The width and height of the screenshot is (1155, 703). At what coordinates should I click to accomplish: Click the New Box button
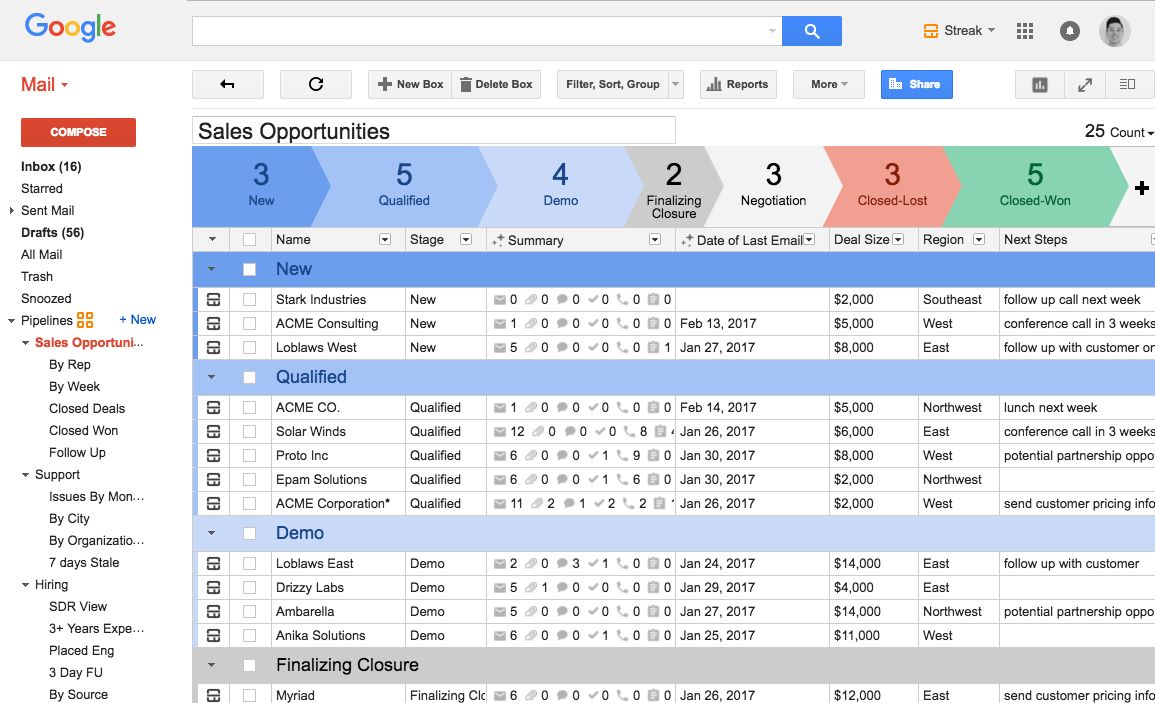[x=410, y=84]
